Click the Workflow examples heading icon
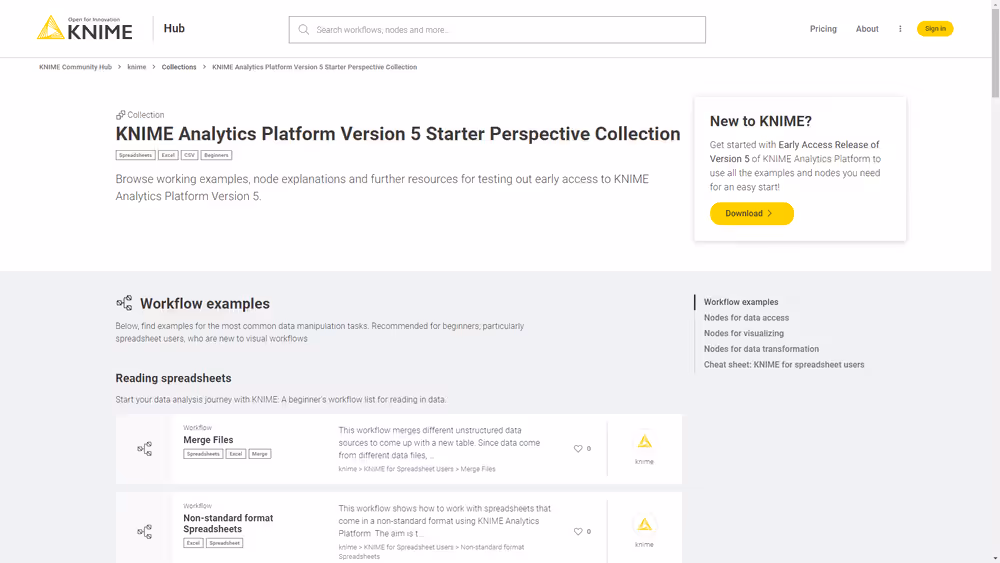This screenshot has height=563, width=1000. click(x=124, y=303)
